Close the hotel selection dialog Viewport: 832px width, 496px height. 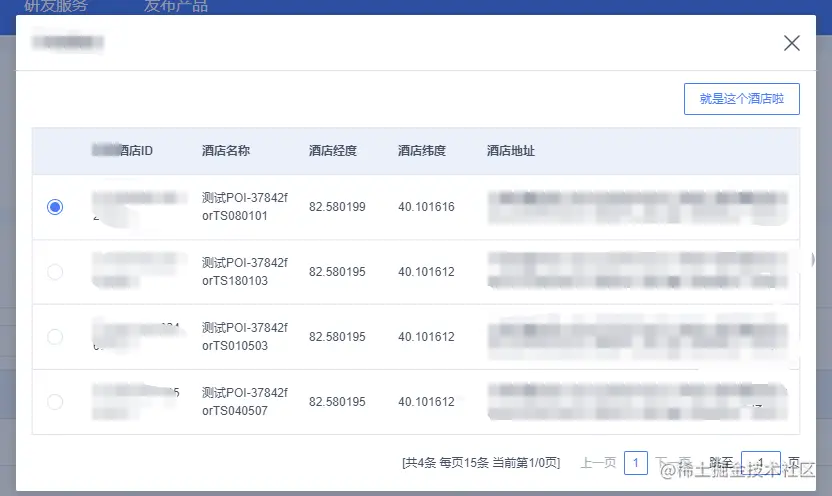tap(792, 43)
